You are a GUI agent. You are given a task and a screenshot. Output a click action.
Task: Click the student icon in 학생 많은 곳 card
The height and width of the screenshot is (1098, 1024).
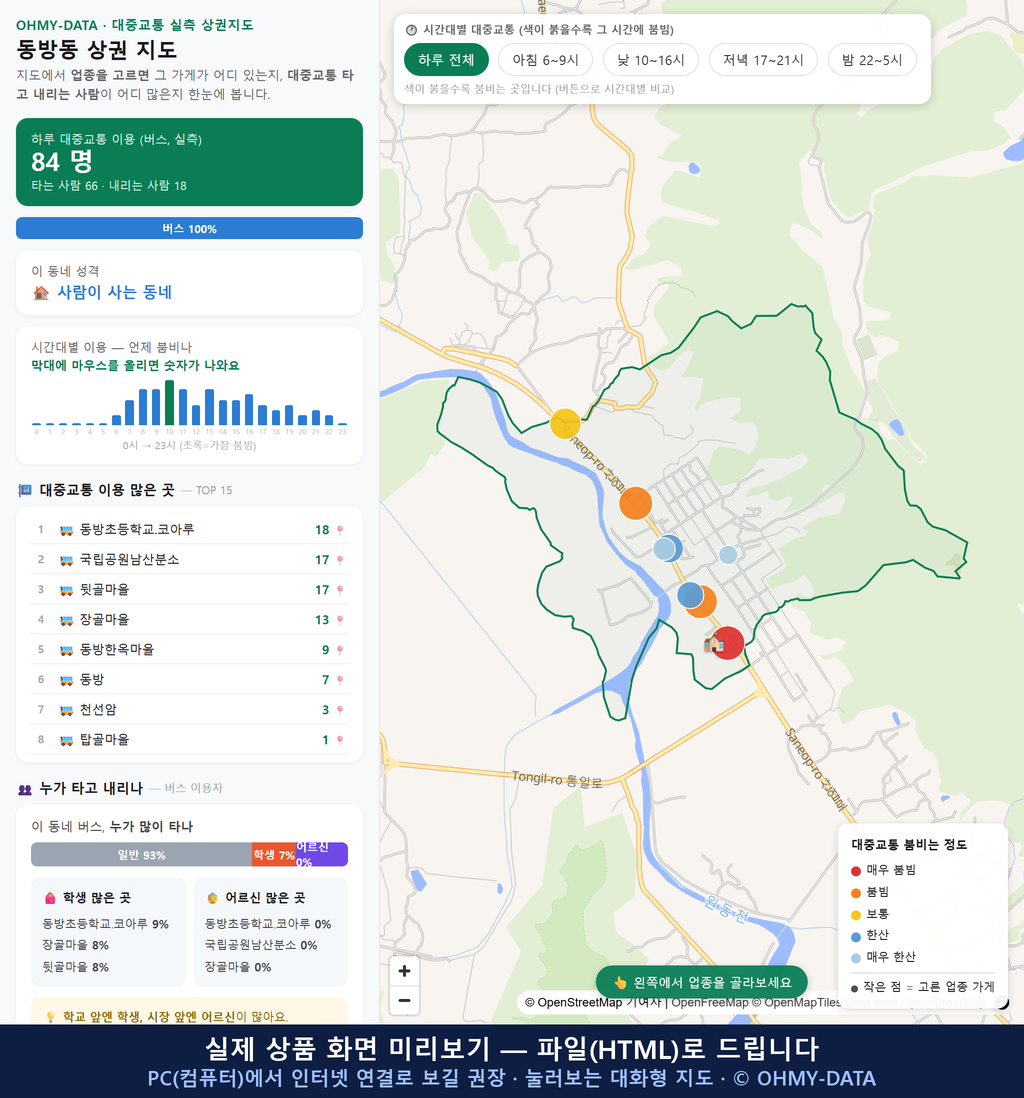click(50, 898)
